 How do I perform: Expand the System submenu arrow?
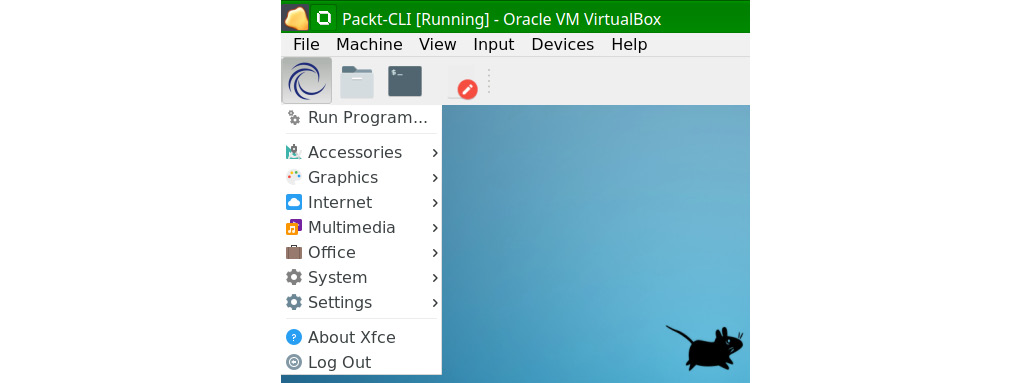pos(435,278)
